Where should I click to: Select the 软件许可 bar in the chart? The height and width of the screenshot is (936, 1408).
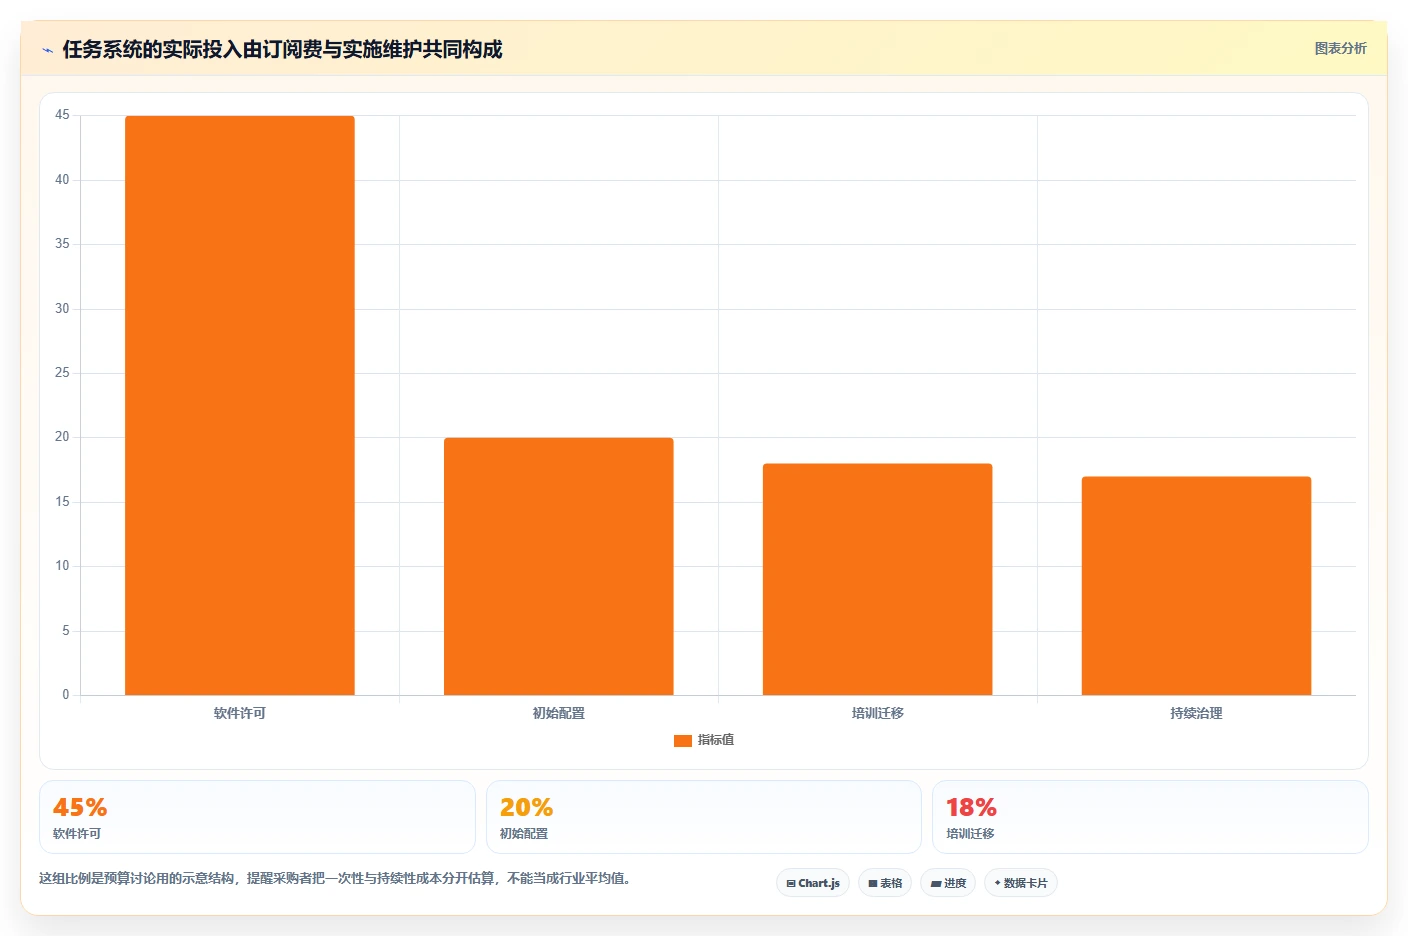(x=240, y=405)
